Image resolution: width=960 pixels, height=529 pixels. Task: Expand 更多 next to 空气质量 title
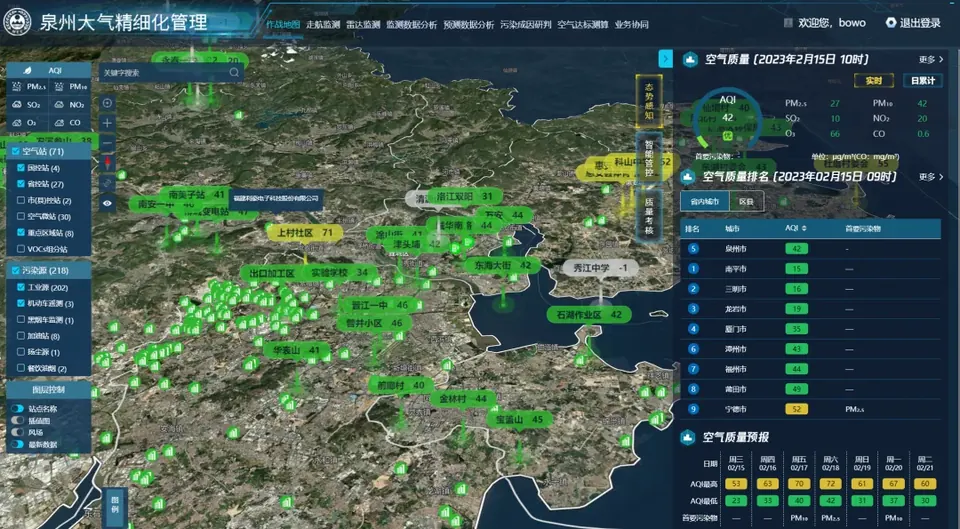click(931, 59)
